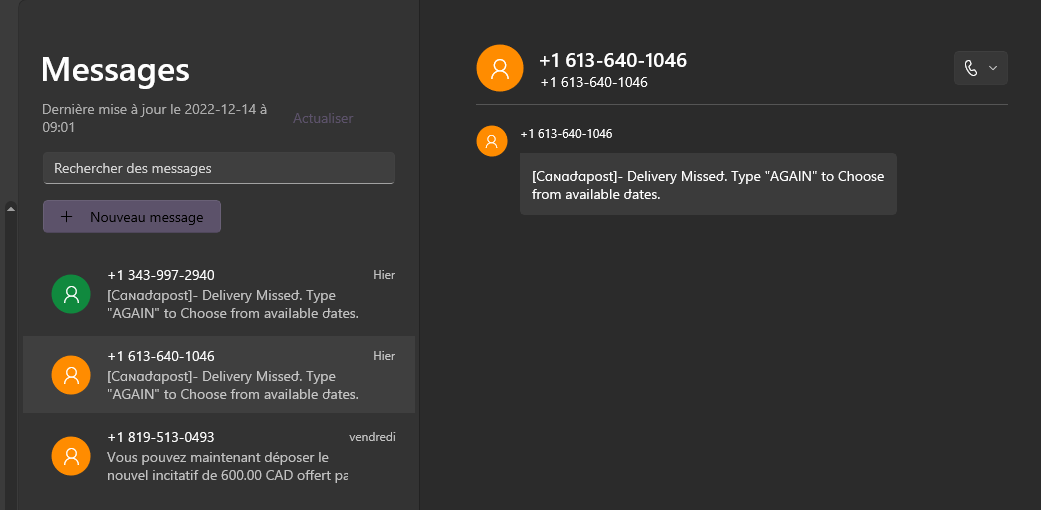
Task: Click the plus icon for Nouveau message
Action: point(66,217)
